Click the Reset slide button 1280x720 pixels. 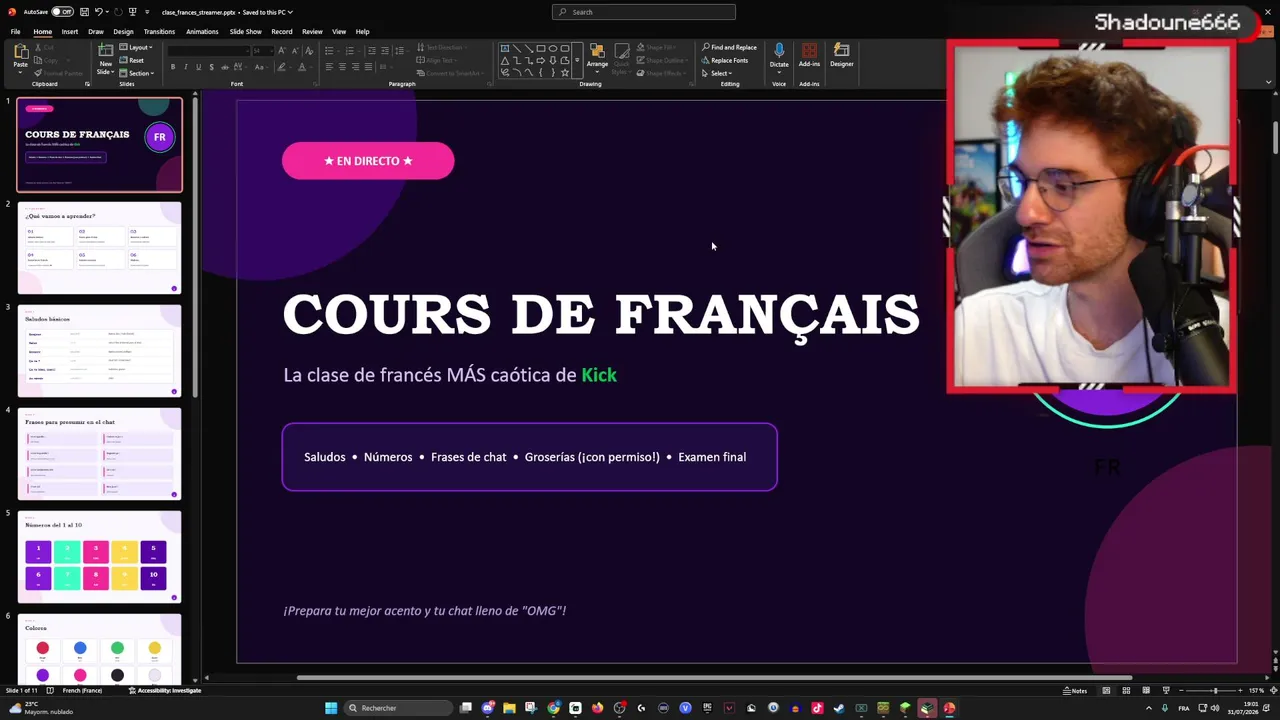click(x=132, y=60)
